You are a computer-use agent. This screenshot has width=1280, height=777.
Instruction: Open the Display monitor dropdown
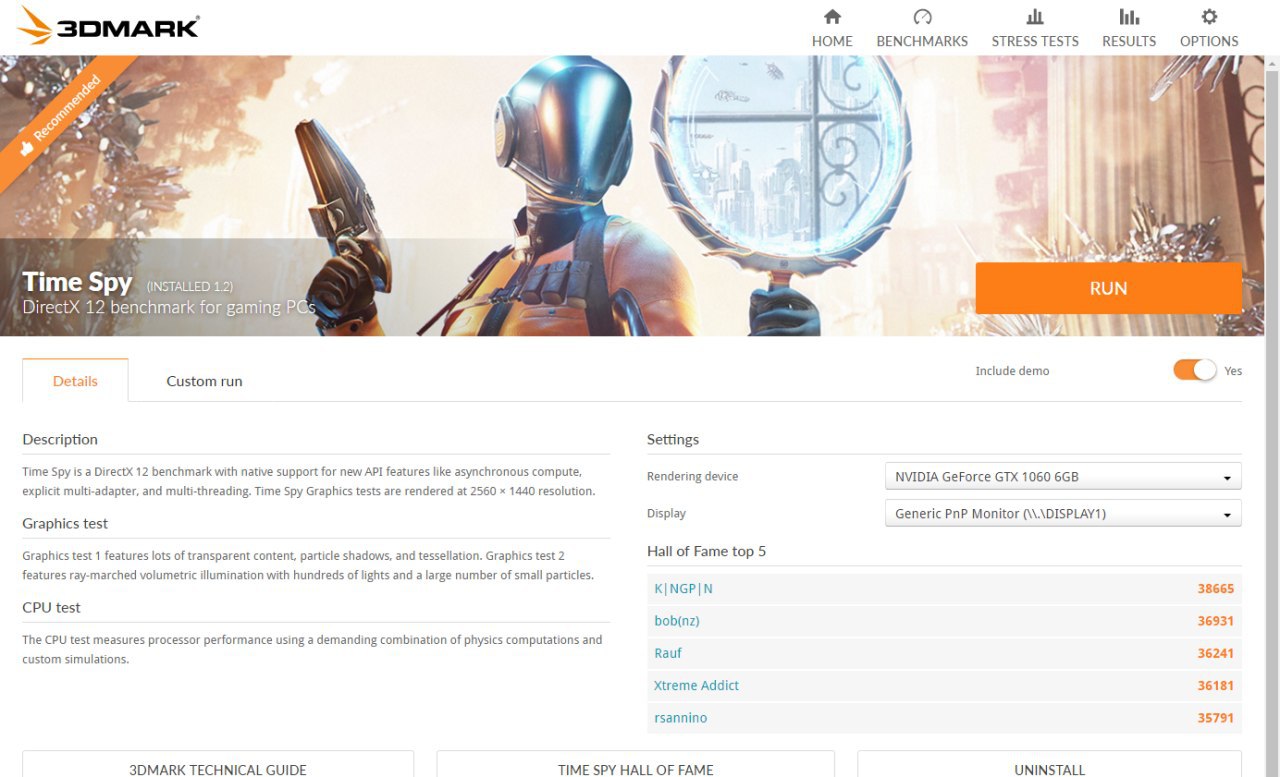click(1063, 513)
